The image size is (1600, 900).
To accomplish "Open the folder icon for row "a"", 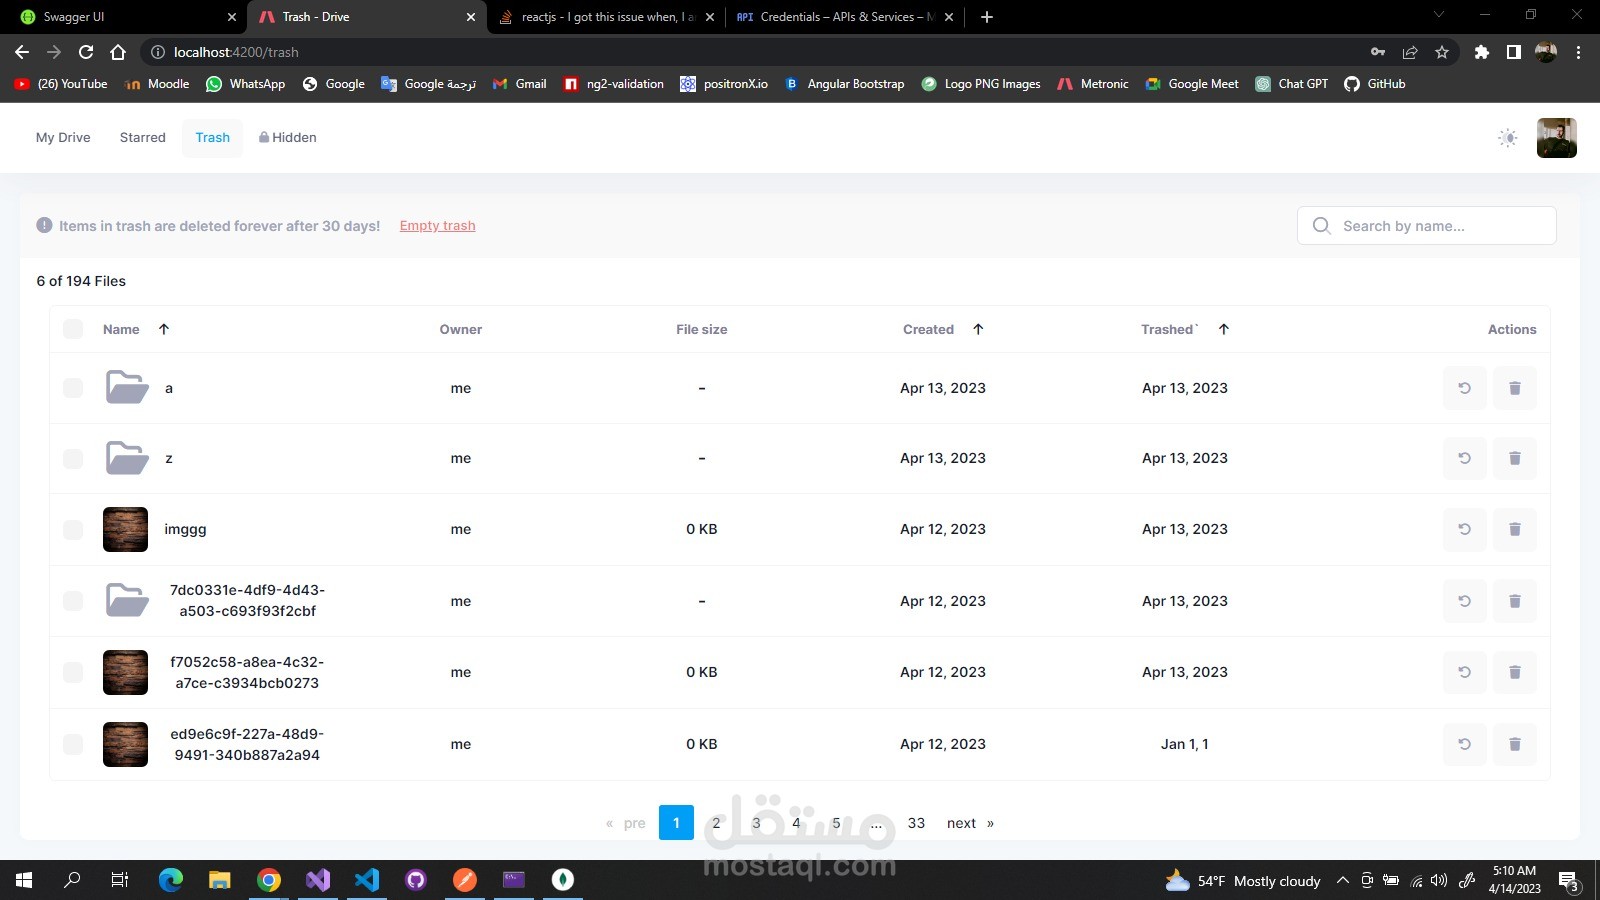I will (x=127, y=387).
